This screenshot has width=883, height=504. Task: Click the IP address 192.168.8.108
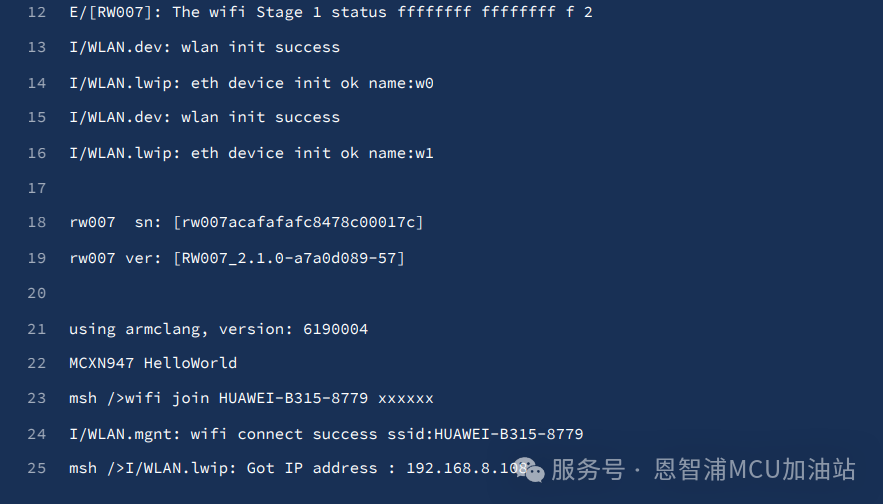[466, 468]
